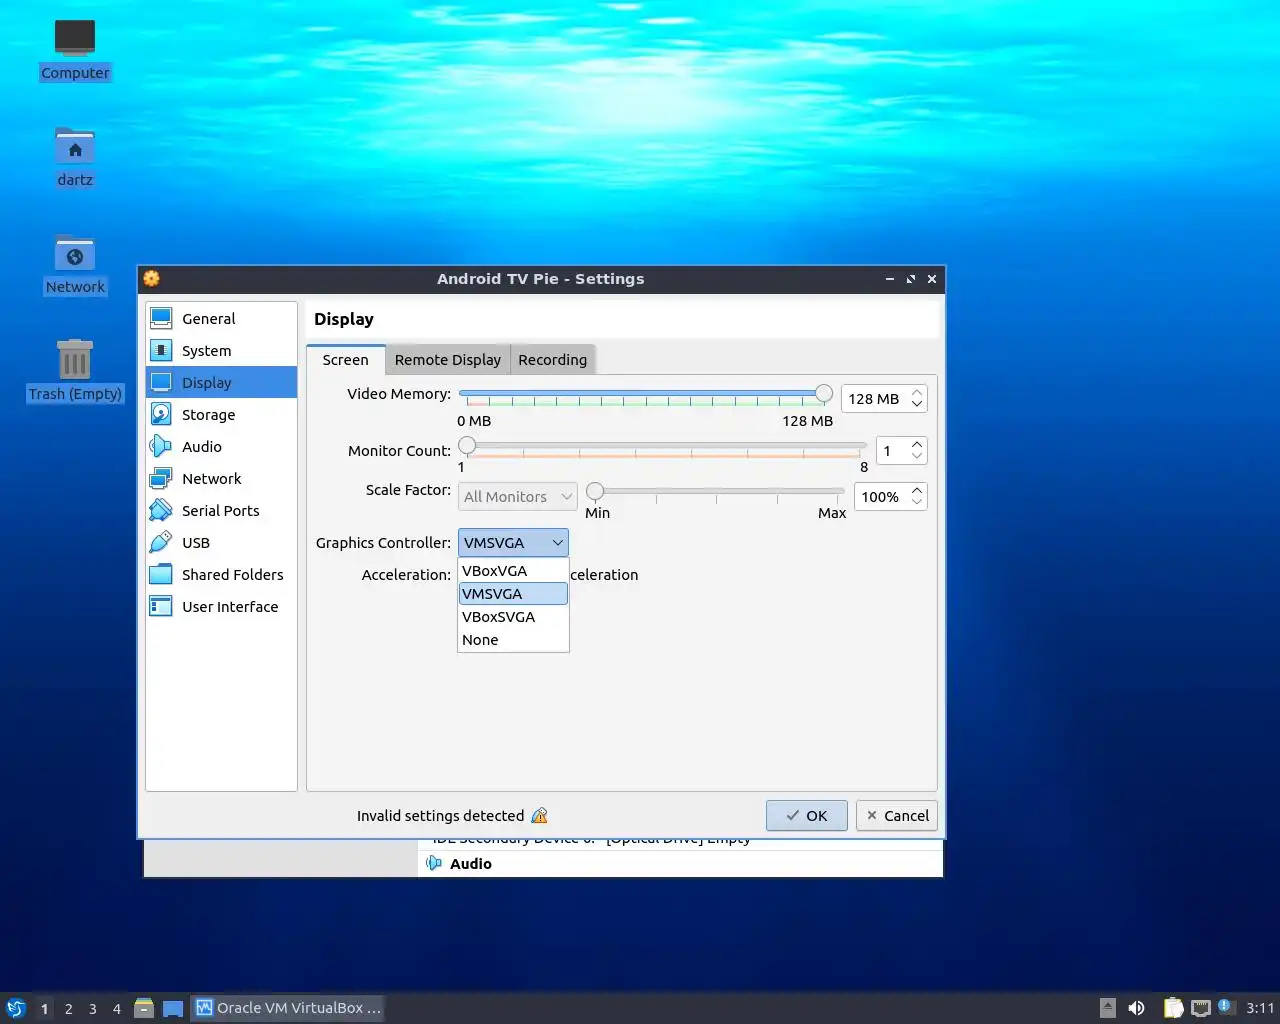Image resolution: width=1280 pixels, height=1024 pixels.
Task: Choose VBoxVGA from the dropdown list
Action: click(513, 571)
